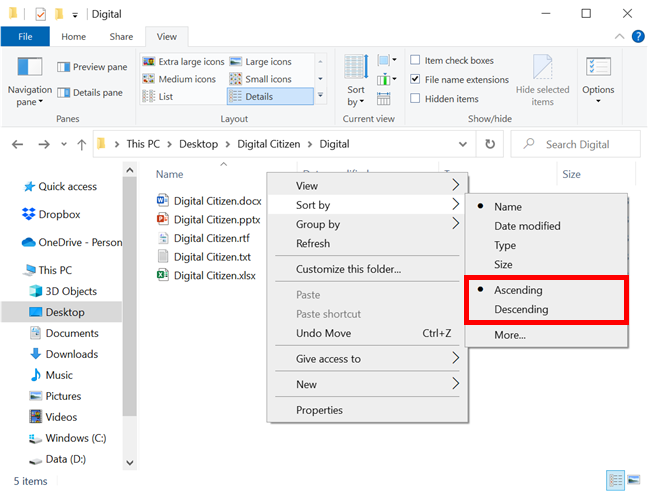Open the Sort by ribbon button
The image size is (648, 491).
(x=356, y=81)
